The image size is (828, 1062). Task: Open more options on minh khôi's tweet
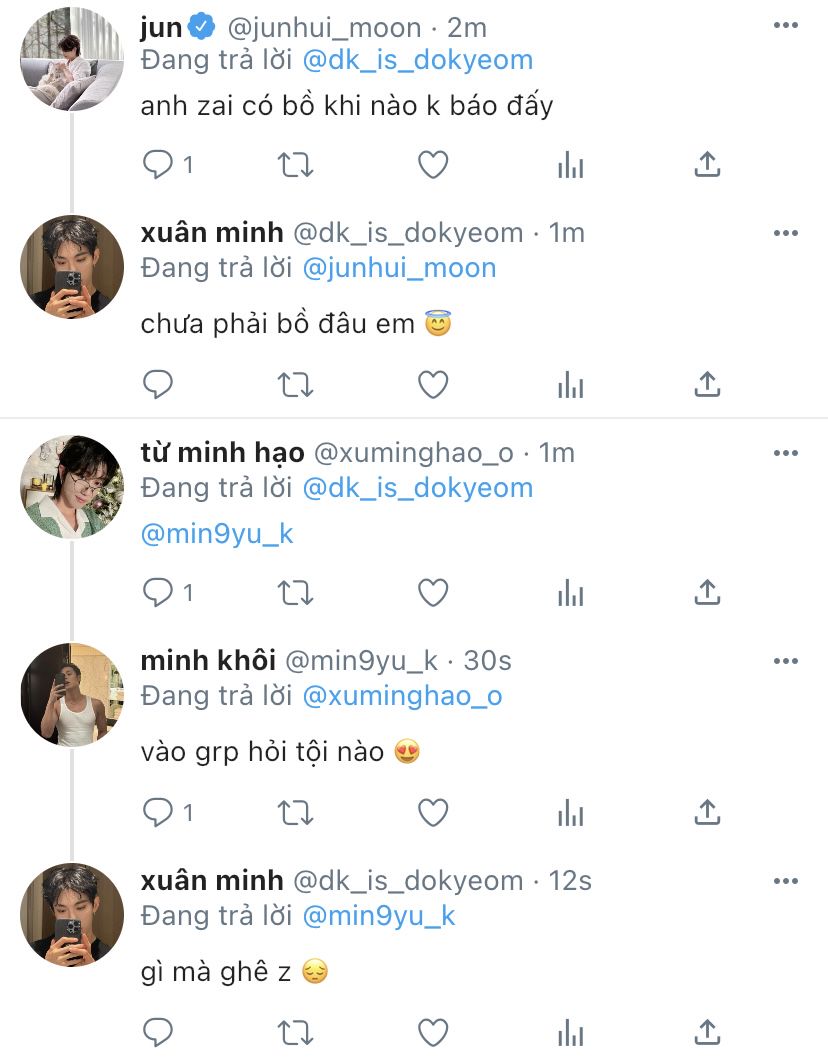tap(785, 661)
